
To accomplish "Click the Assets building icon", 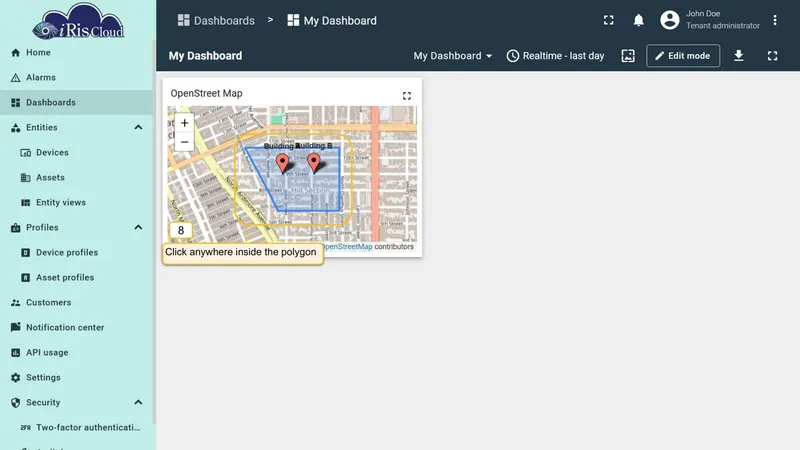I will (26, 178).
